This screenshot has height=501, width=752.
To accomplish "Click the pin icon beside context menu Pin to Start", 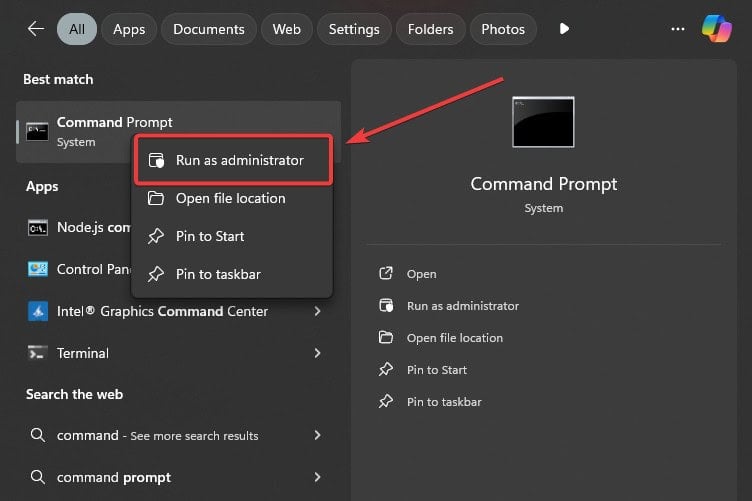I will pyautogui.click(x=156, y=236).
